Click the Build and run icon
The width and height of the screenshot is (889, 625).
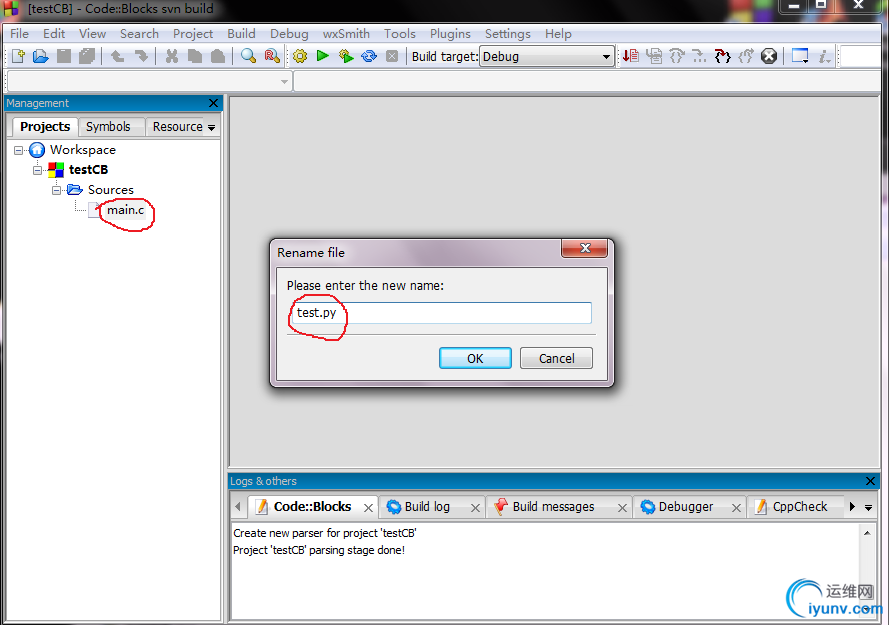click(346, 56)
